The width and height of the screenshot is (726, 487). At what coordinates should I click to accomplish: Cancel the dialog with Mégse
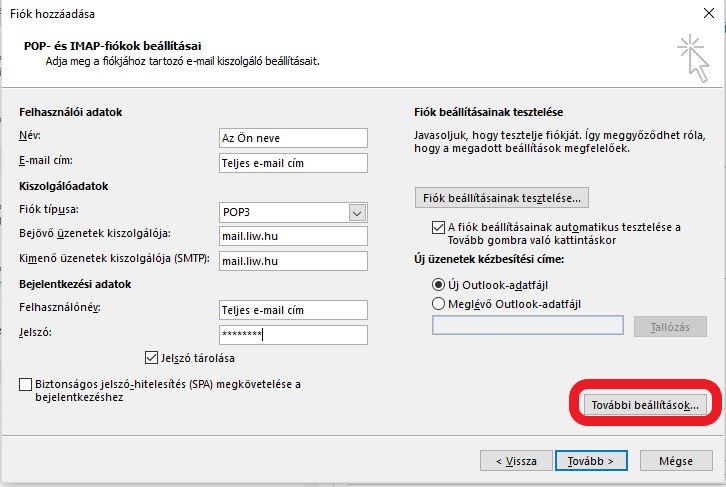click(676, 460)
